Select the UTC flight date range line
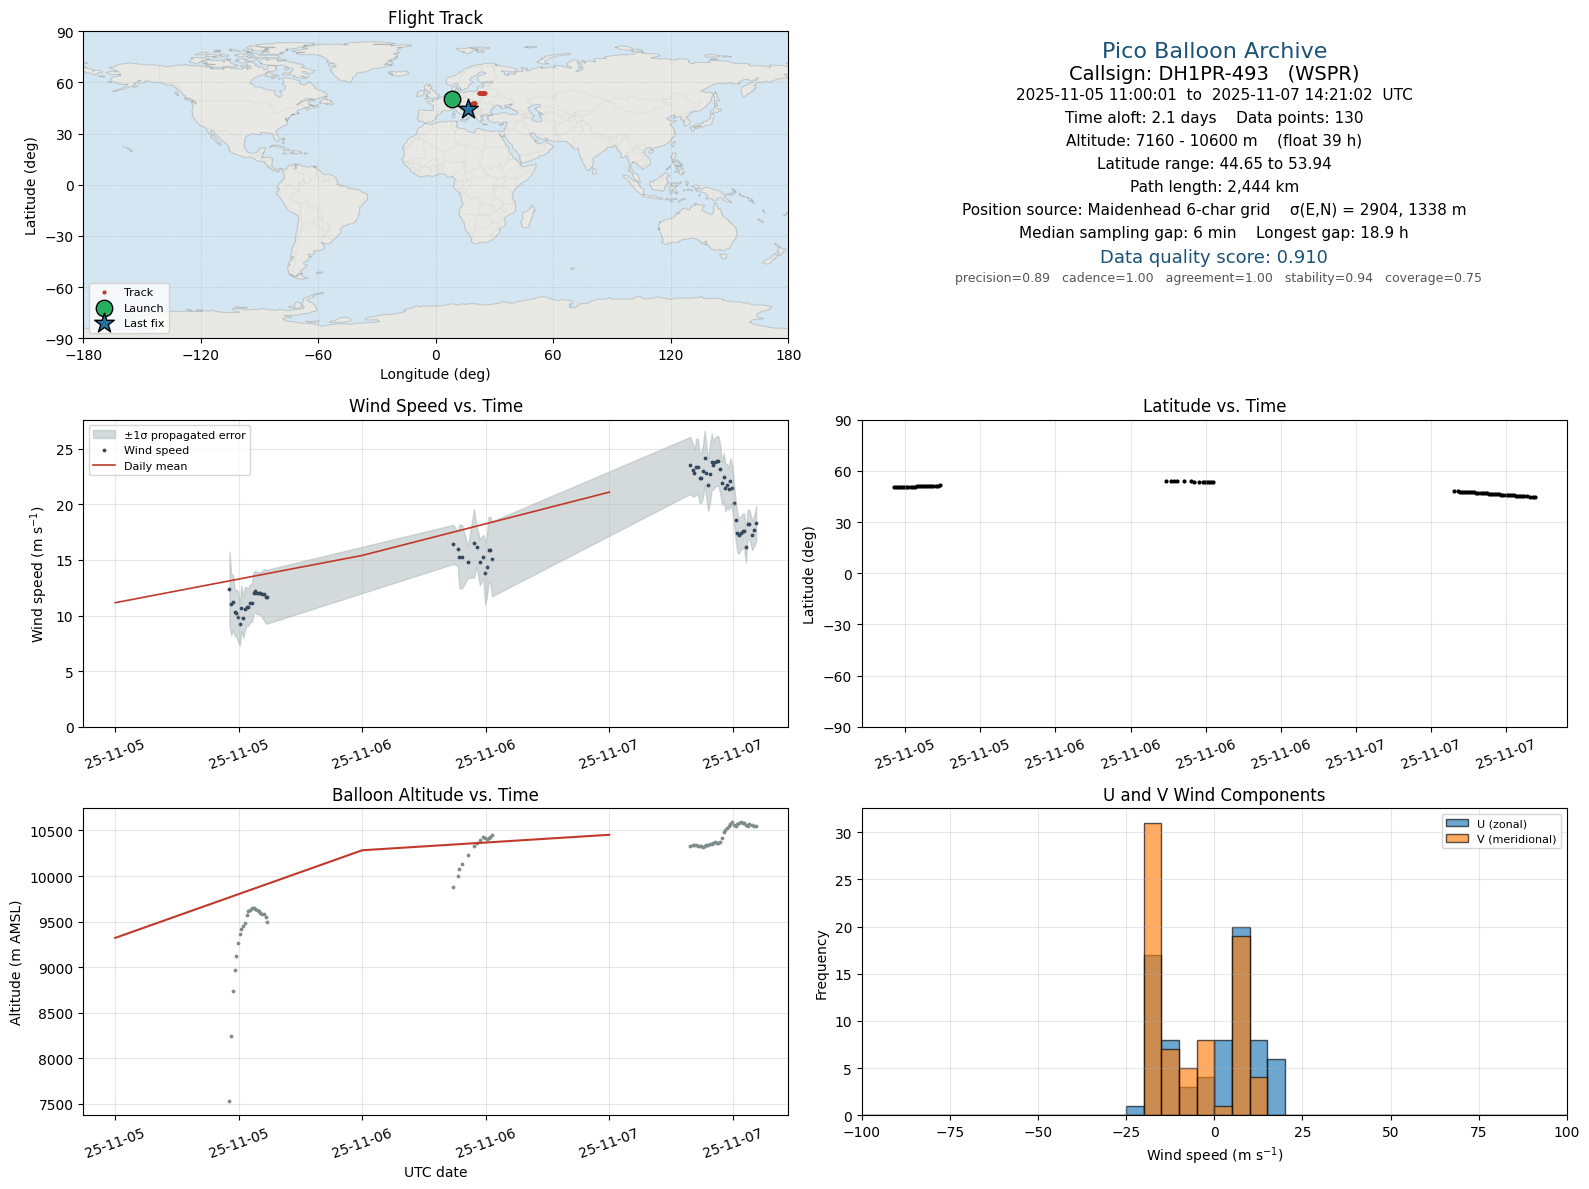The image size is (1589, 1189). tap(1214, 95)
